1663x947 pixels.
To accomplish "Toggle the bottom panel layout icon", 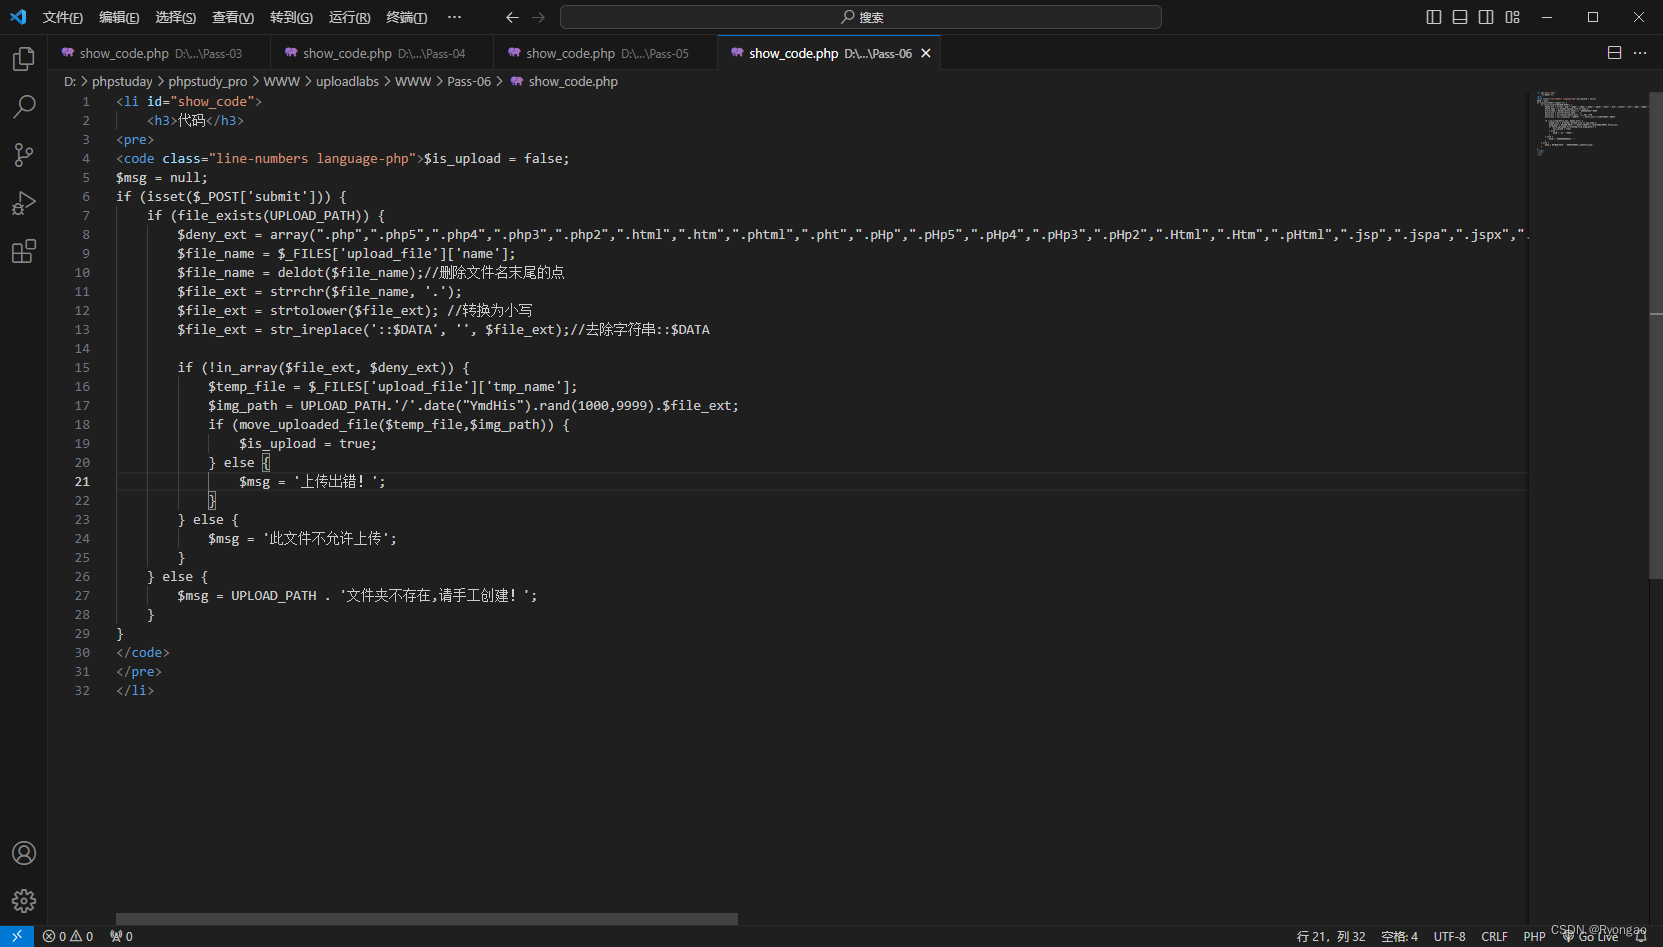I will [1460, 17].
